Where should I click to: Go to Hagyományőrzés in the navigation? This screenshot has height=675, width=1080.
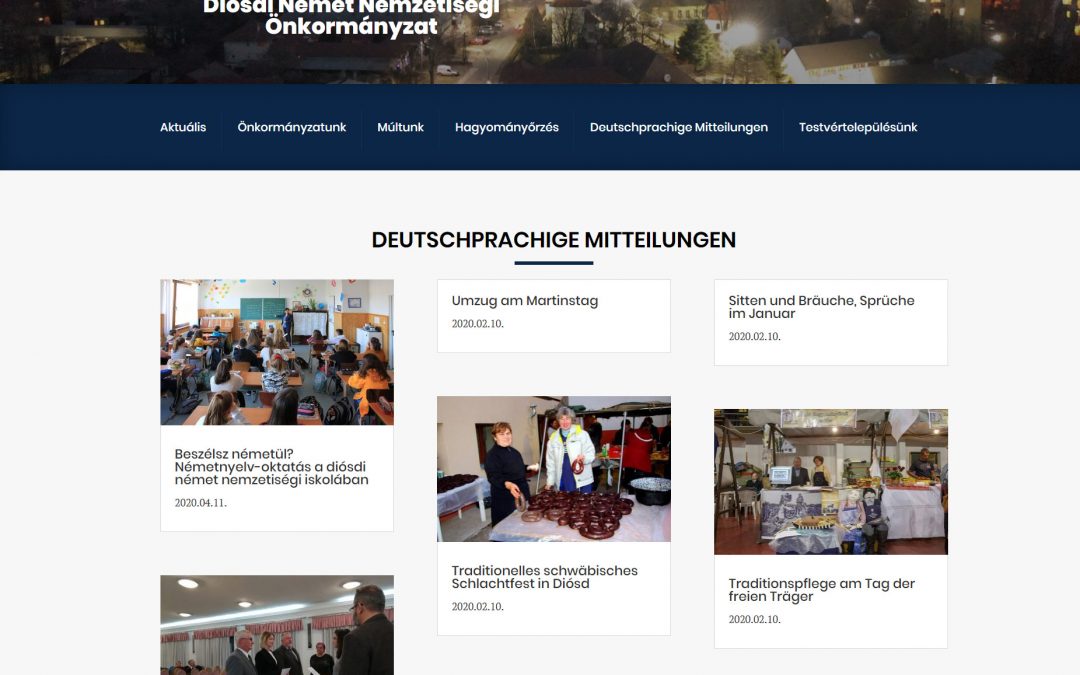506,127
